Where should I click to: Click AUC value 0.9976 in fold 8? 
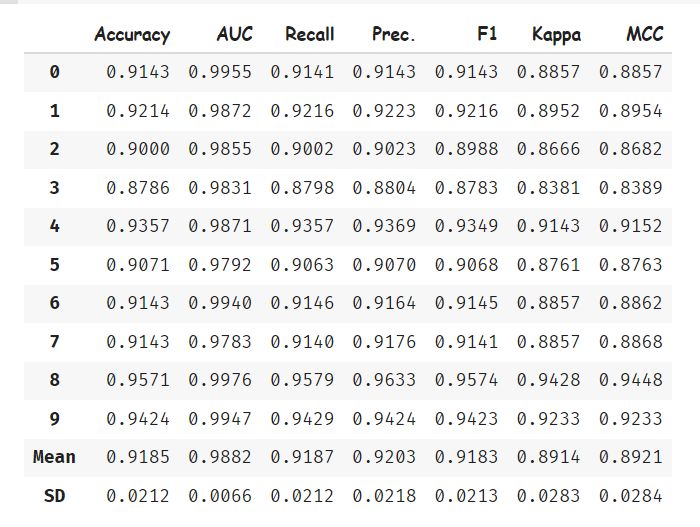click(220, 380)
